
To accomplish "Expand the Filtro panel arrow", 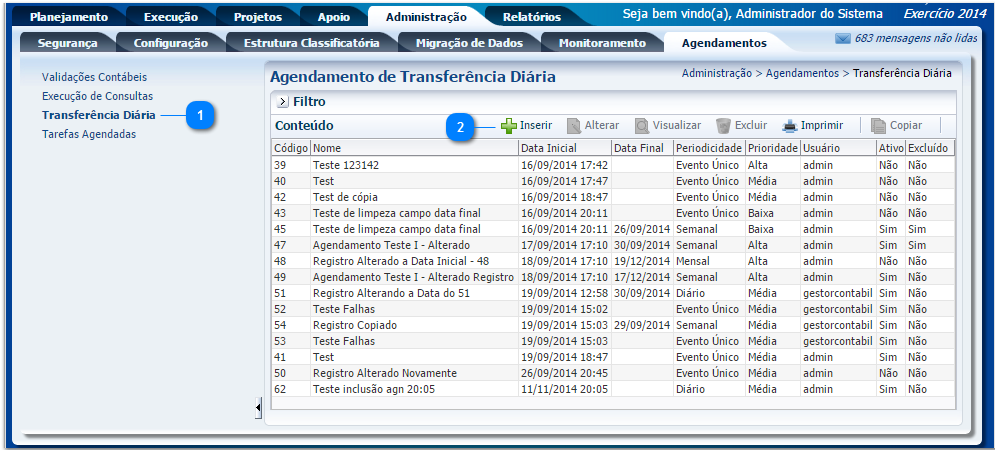I will (x=282, y=102).
